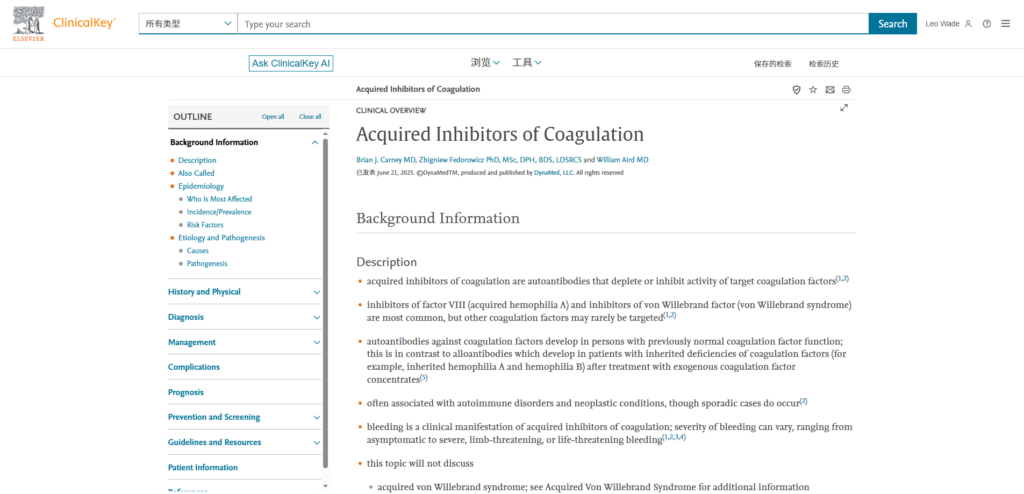Image resolution: width=1024 pixels, height=494 pixels.
Task: Email the article using the envelope icon
Action: coord(830,89)
